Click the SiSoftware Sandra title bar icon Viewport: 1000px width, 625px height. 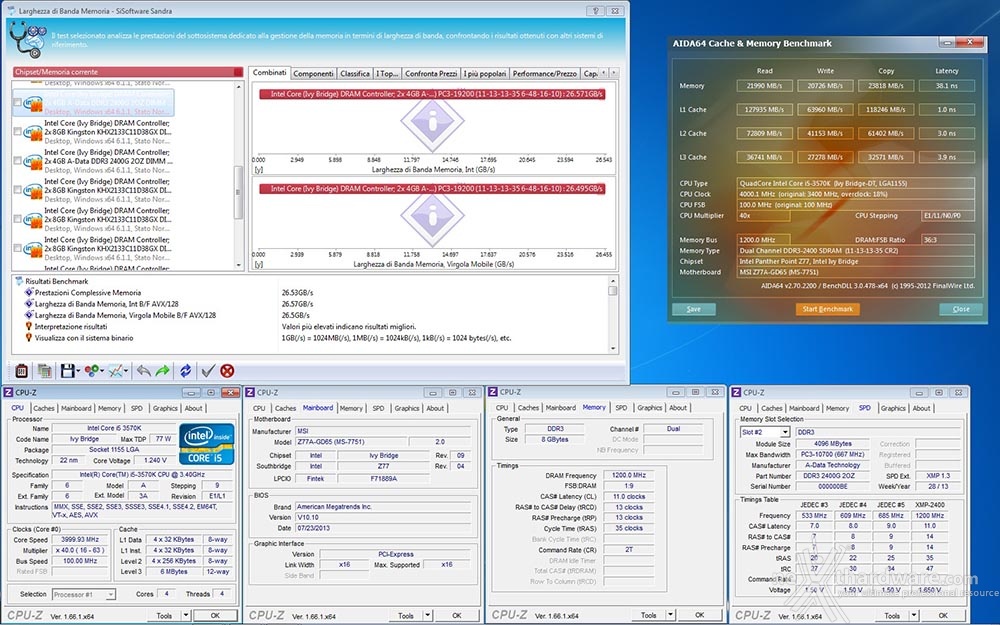pyautogui.click(x=11, y=11)
